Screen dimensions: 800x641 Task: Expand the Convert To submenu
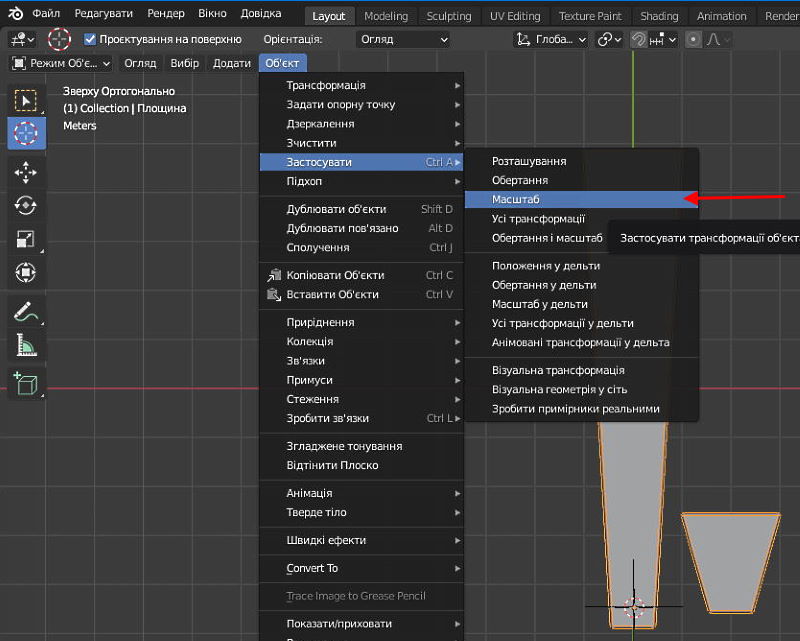(x=362, y=568)
